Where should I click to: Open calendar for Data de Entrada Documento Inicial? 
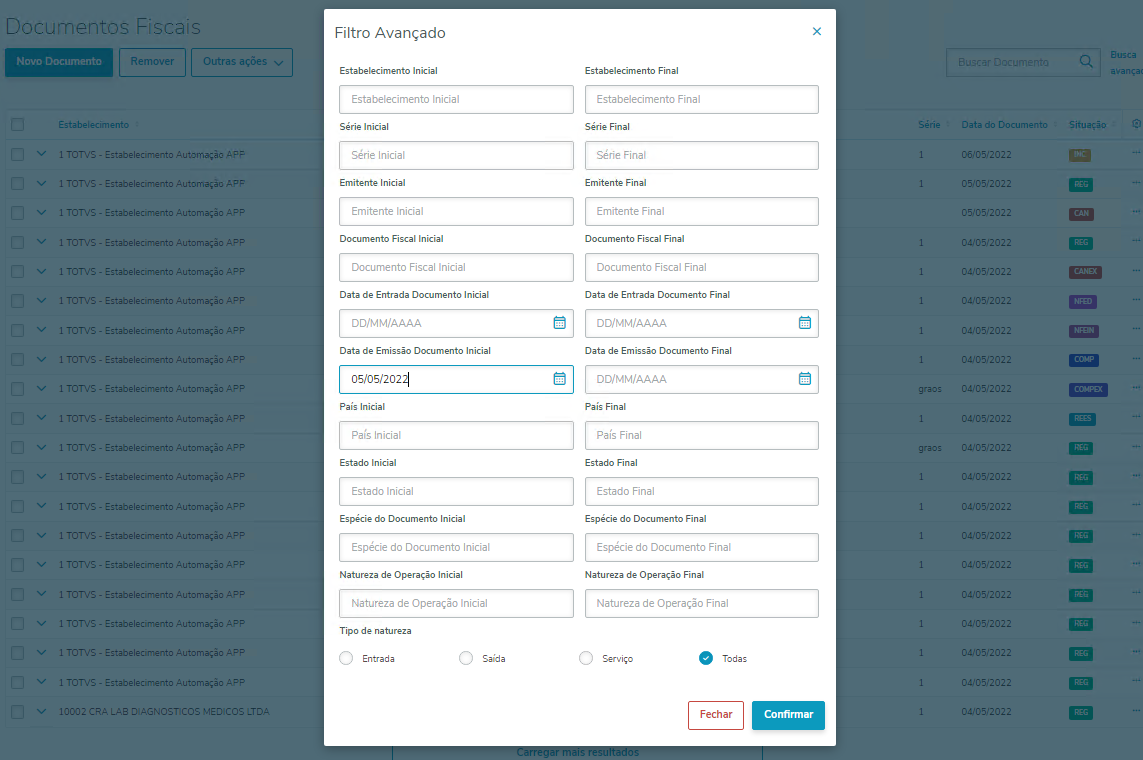tap(560, 323)
